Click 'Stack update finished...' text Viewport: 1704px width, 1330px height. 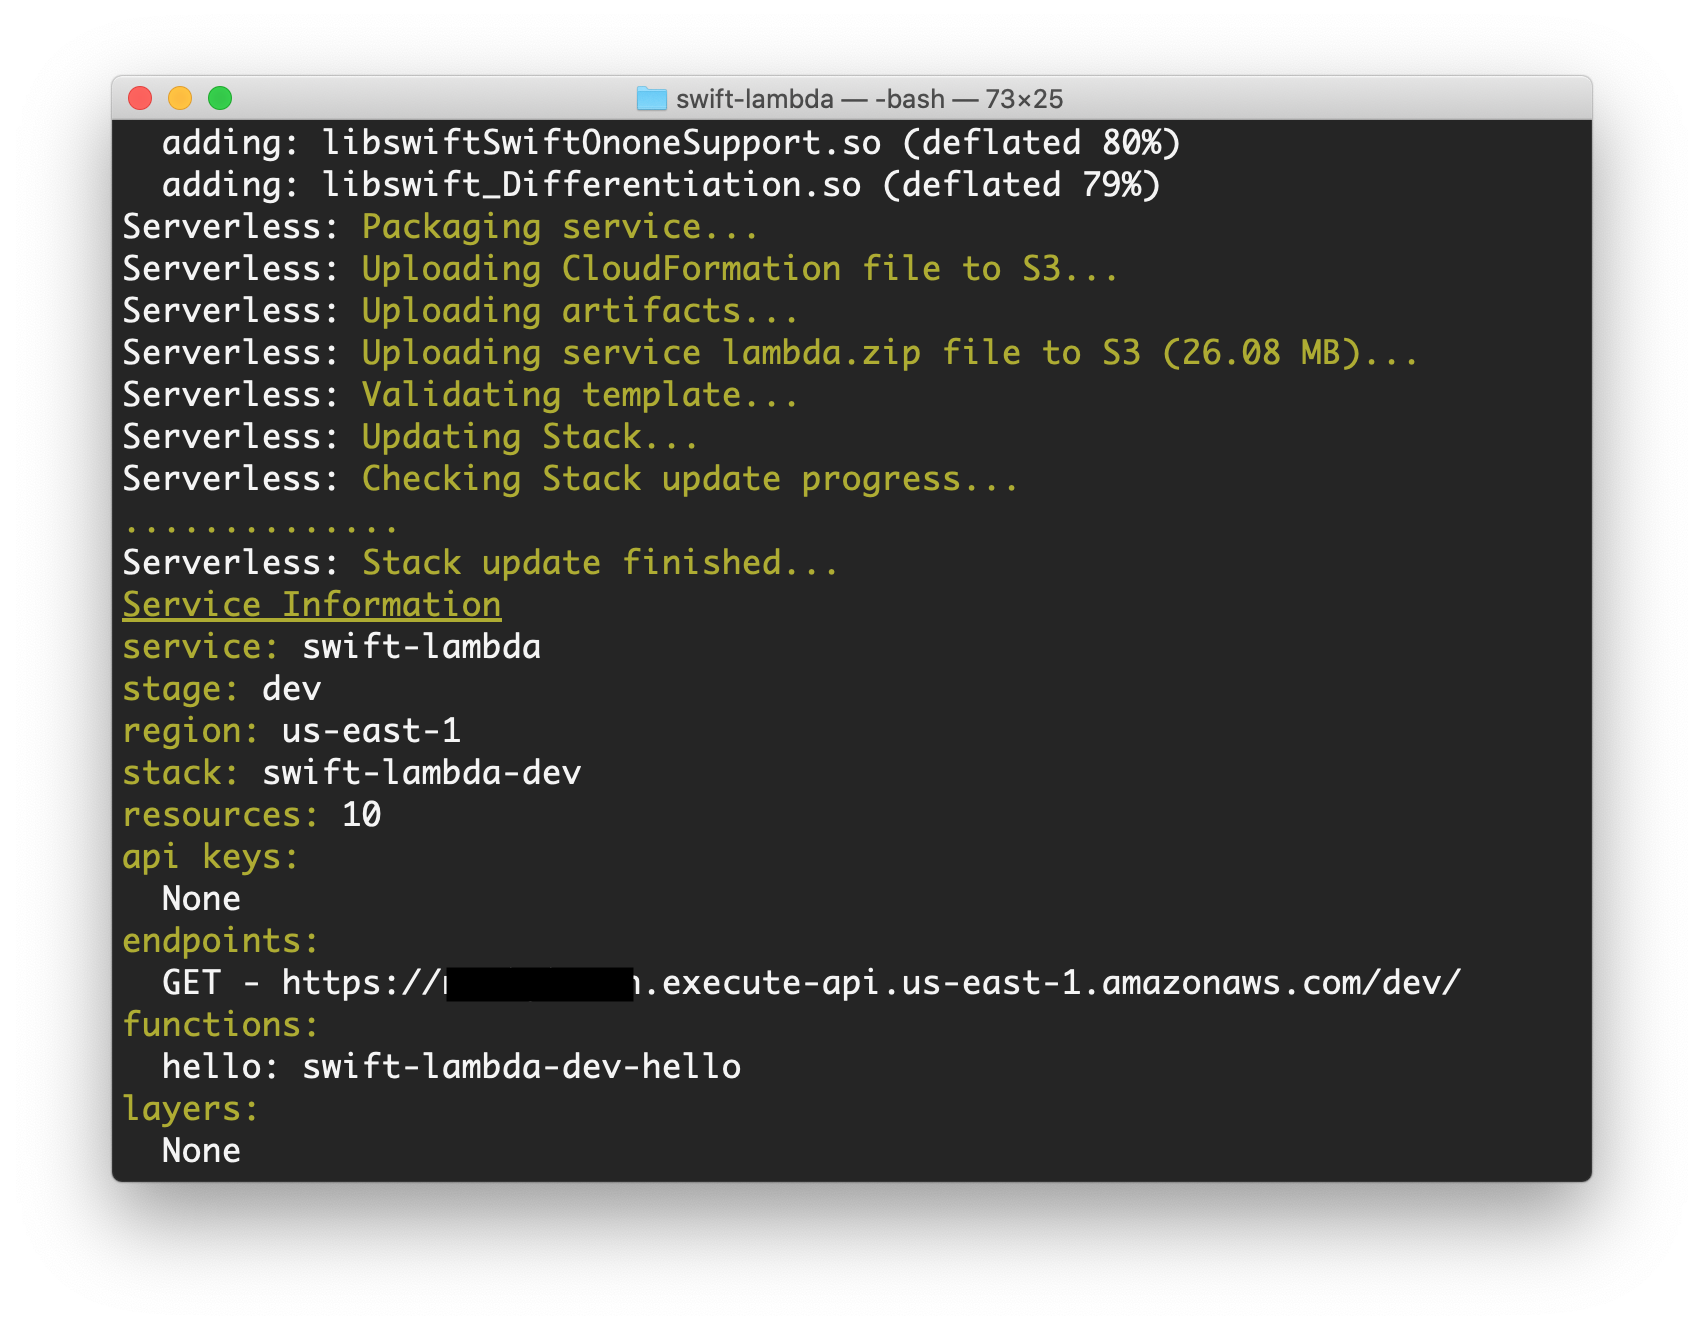click(x=600, y=563)
